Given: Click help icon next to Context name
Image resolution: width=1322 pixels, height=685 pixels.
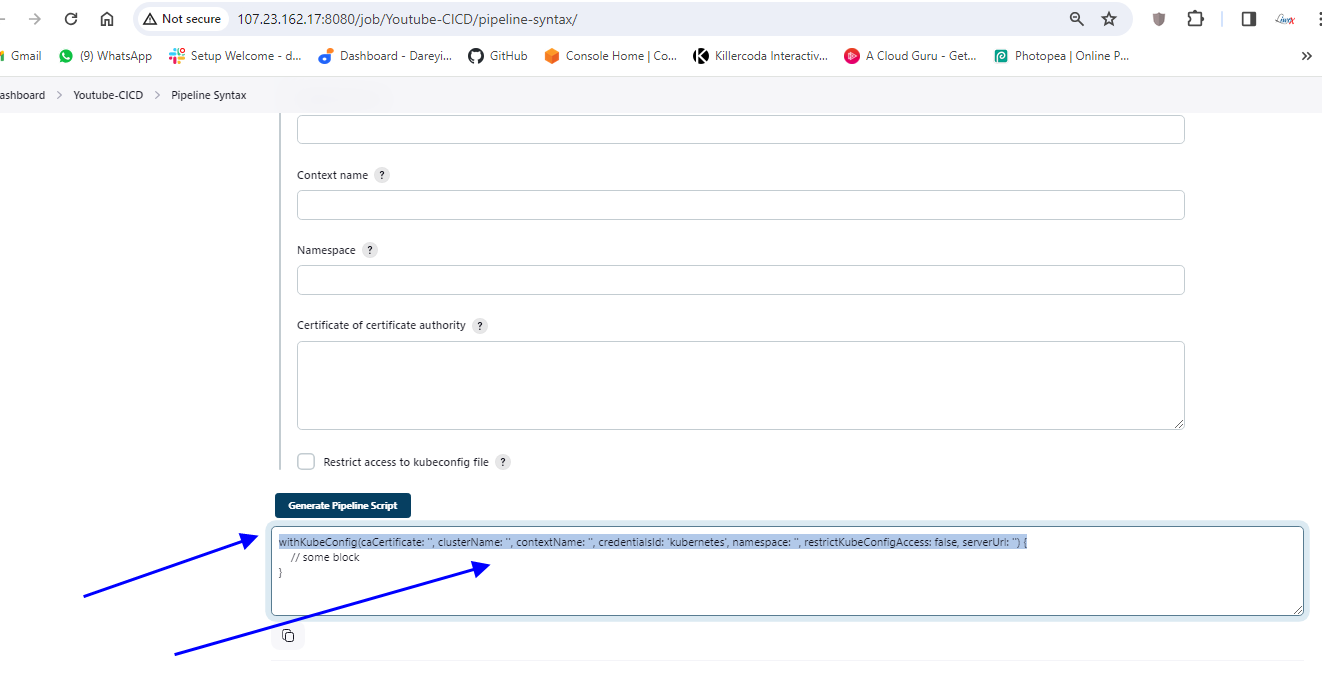Looking at the screenshot, I should point(381,175).
